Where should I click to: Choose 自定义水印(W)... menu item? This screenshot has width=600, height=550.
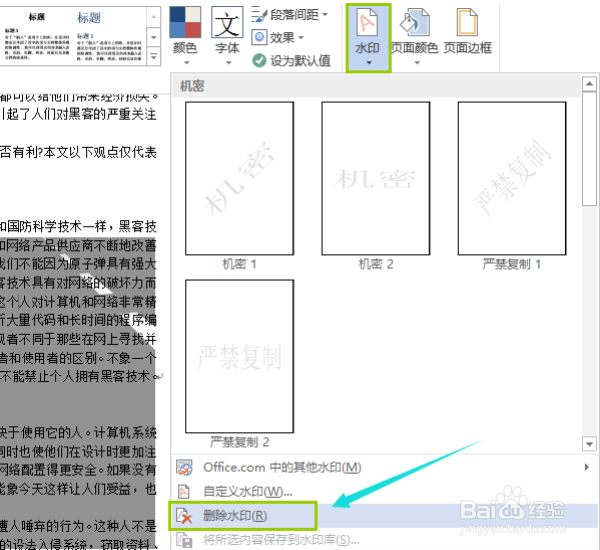point(384,491)
